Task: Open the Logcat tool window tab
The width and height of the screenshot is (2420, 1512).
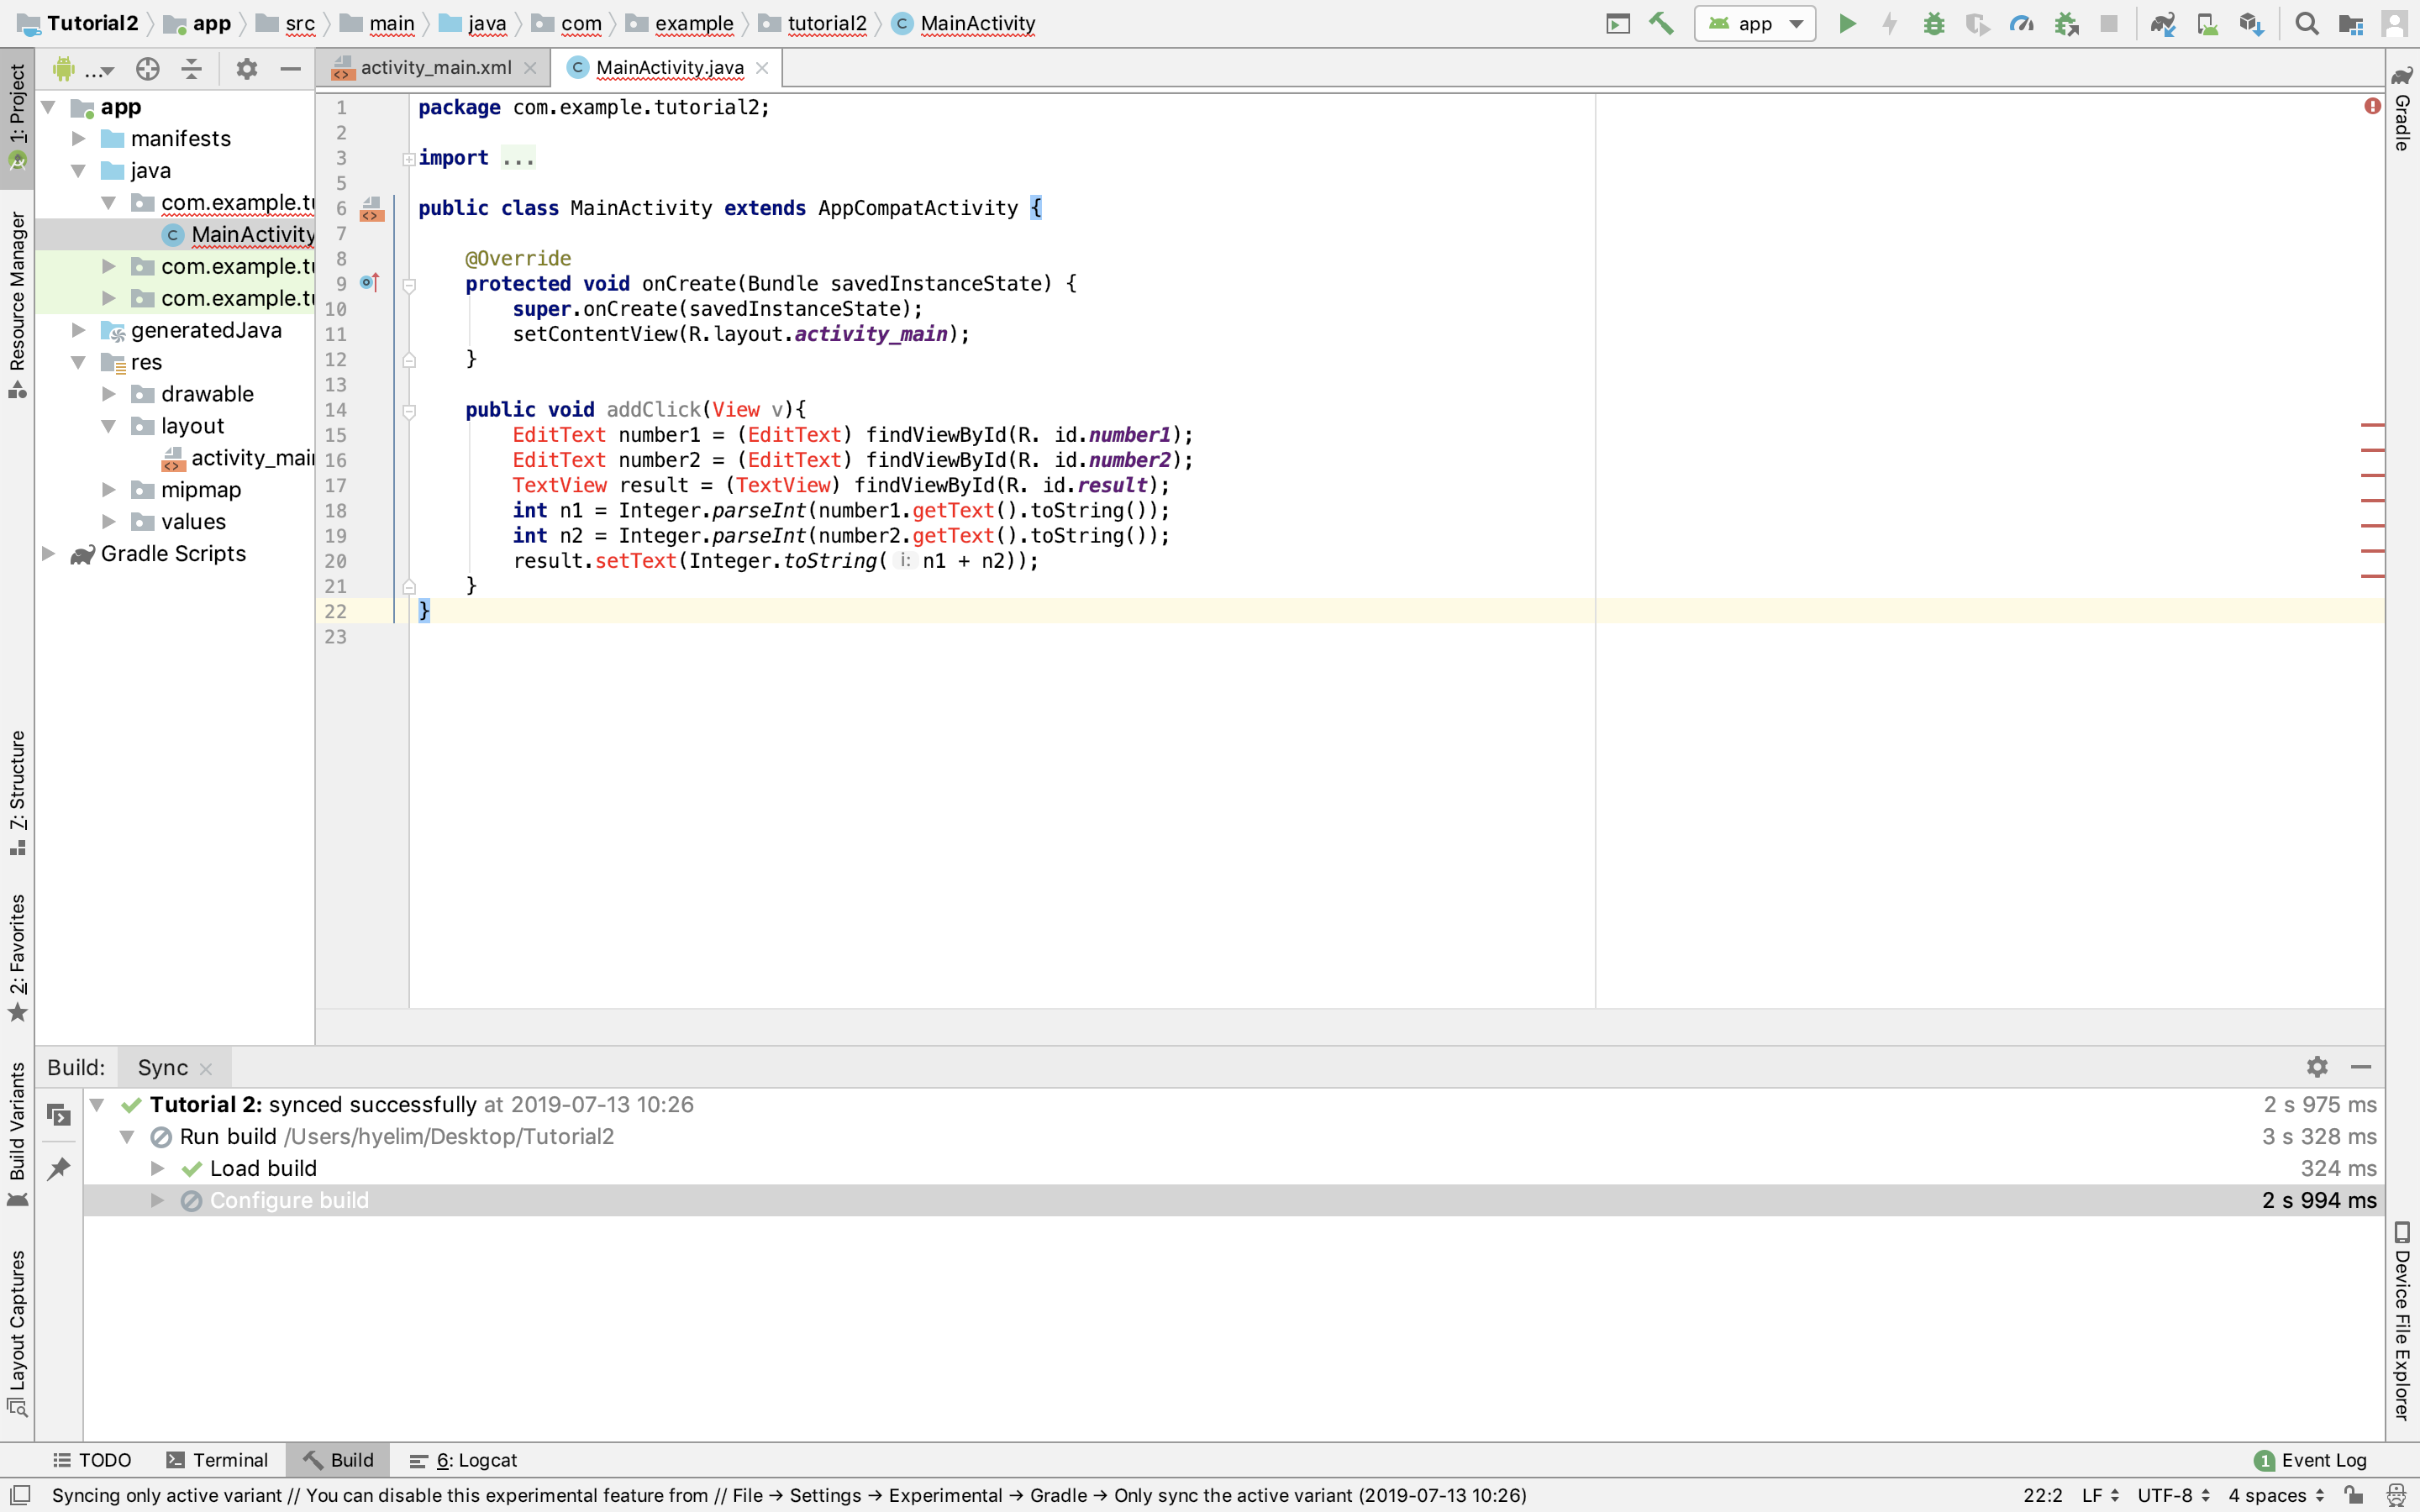Action: (464, 1460)
